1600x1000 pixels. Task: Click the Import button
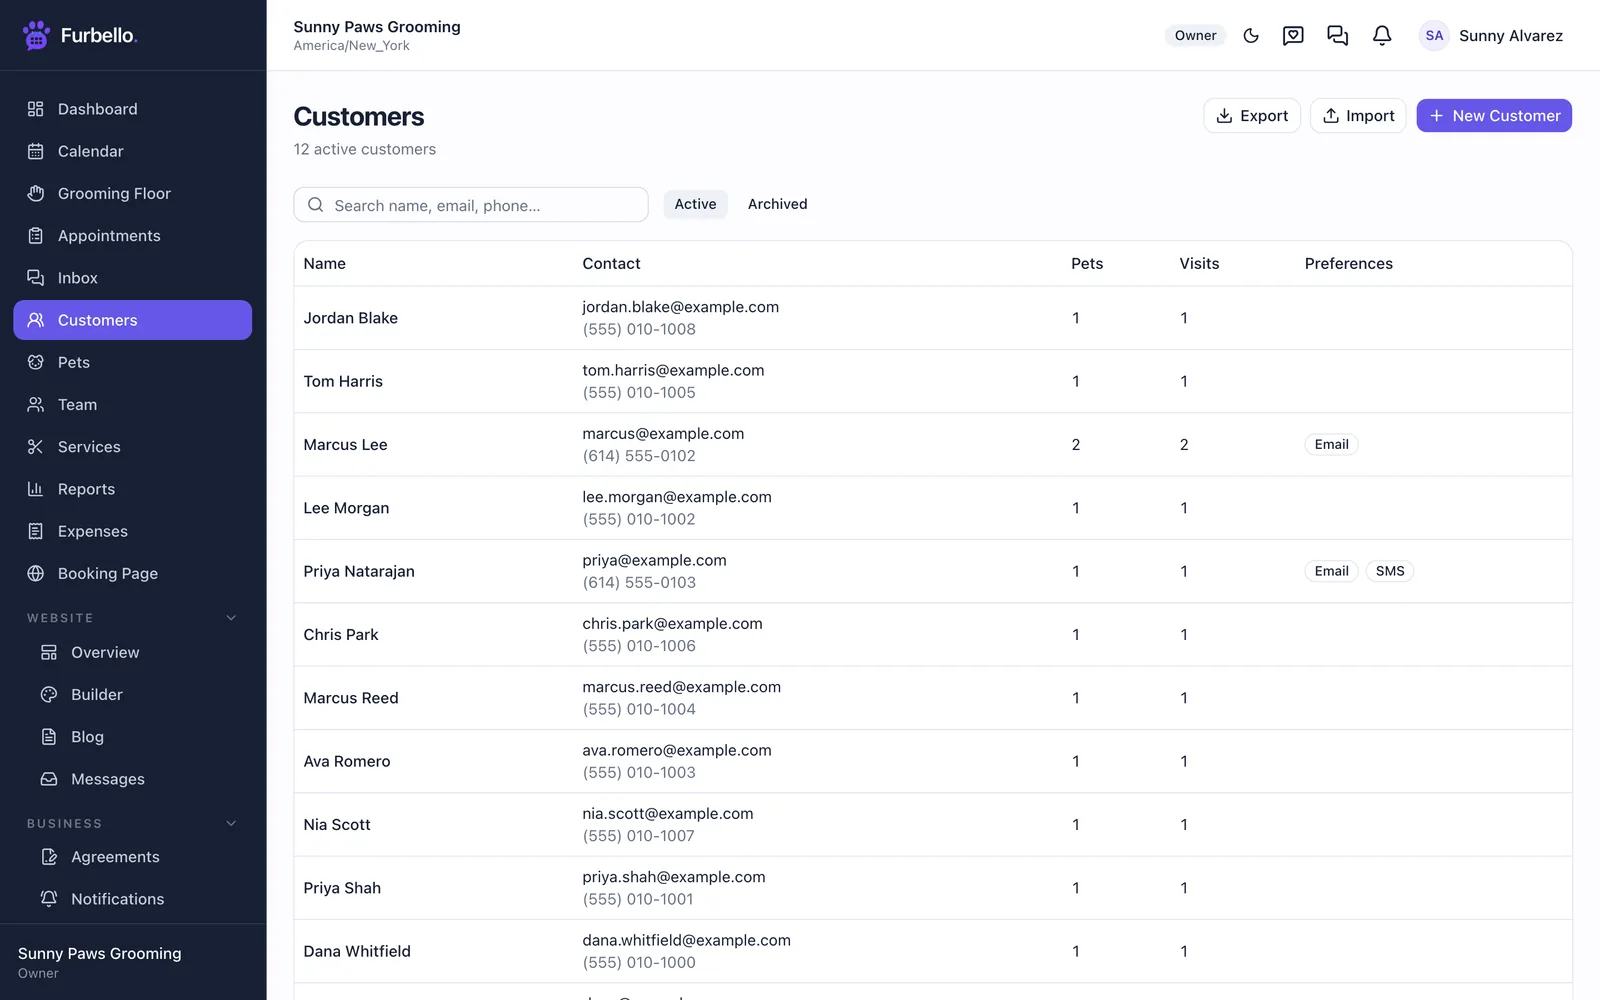coord(1358,116)
